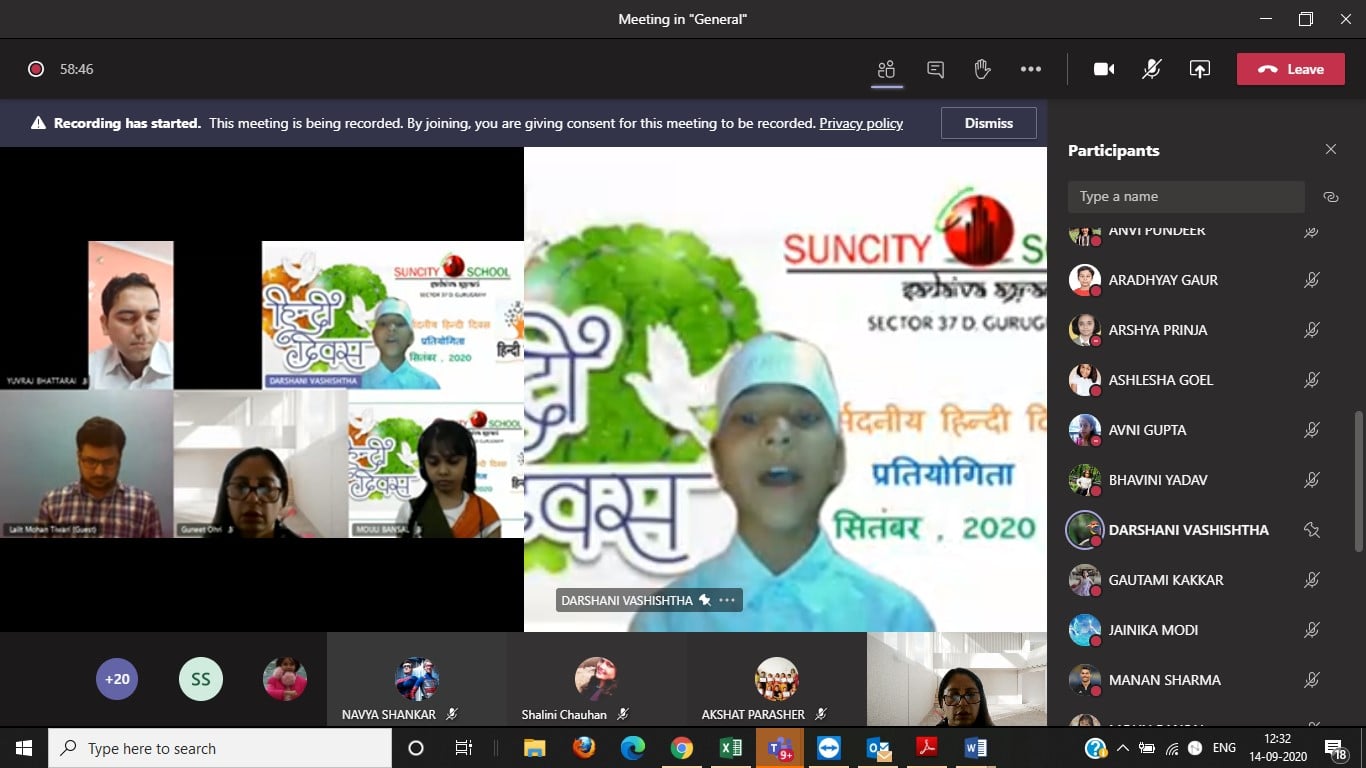The width and height of the screenshot is (1366, 768).
Task: Raise your hand in the meeting
Action: coord(982,69)
